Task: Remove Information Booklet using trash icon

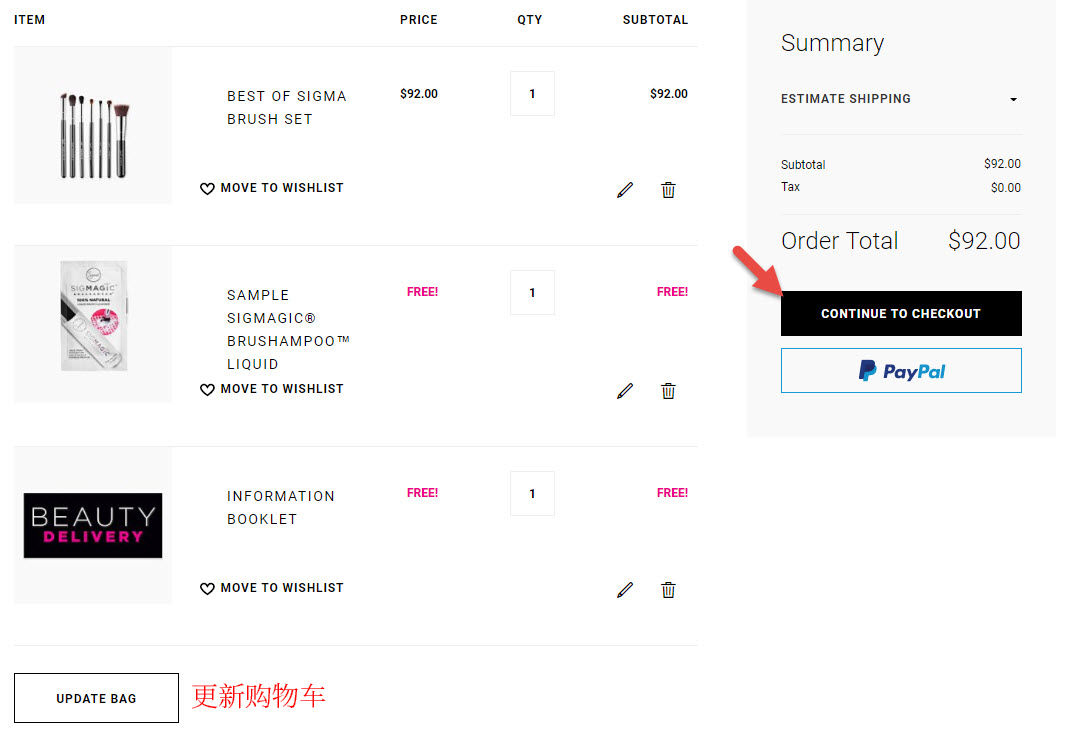Action: coord(668,590)
